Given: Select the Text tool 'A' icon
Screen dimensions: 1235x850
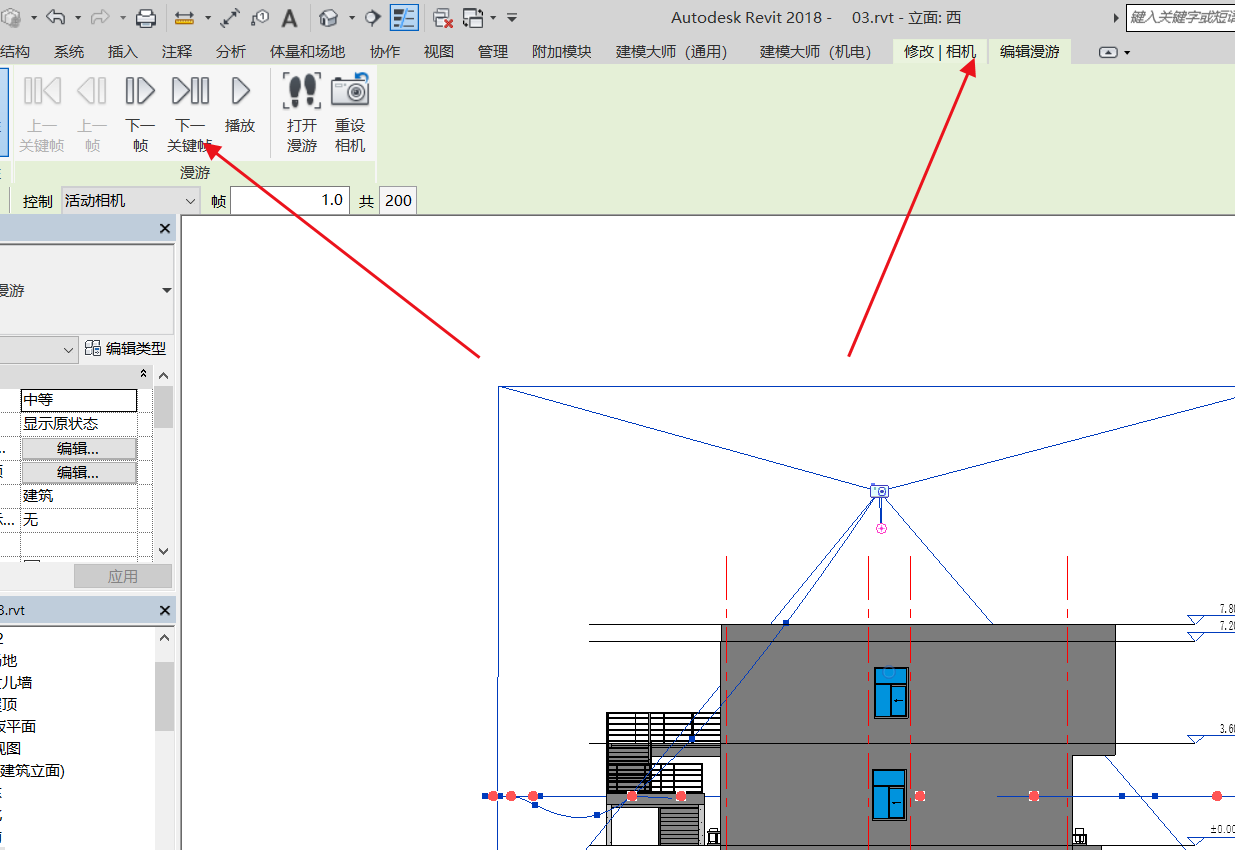Looking at the screenshot, I should [289, 18].
